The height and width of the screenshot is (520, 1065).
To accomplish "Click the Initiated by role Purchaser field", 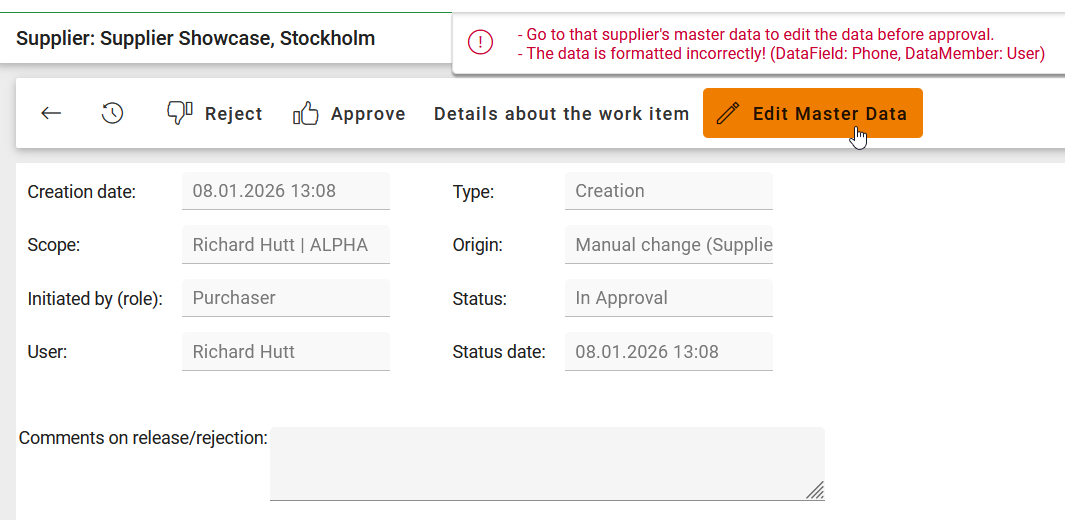I will (285, 298).
